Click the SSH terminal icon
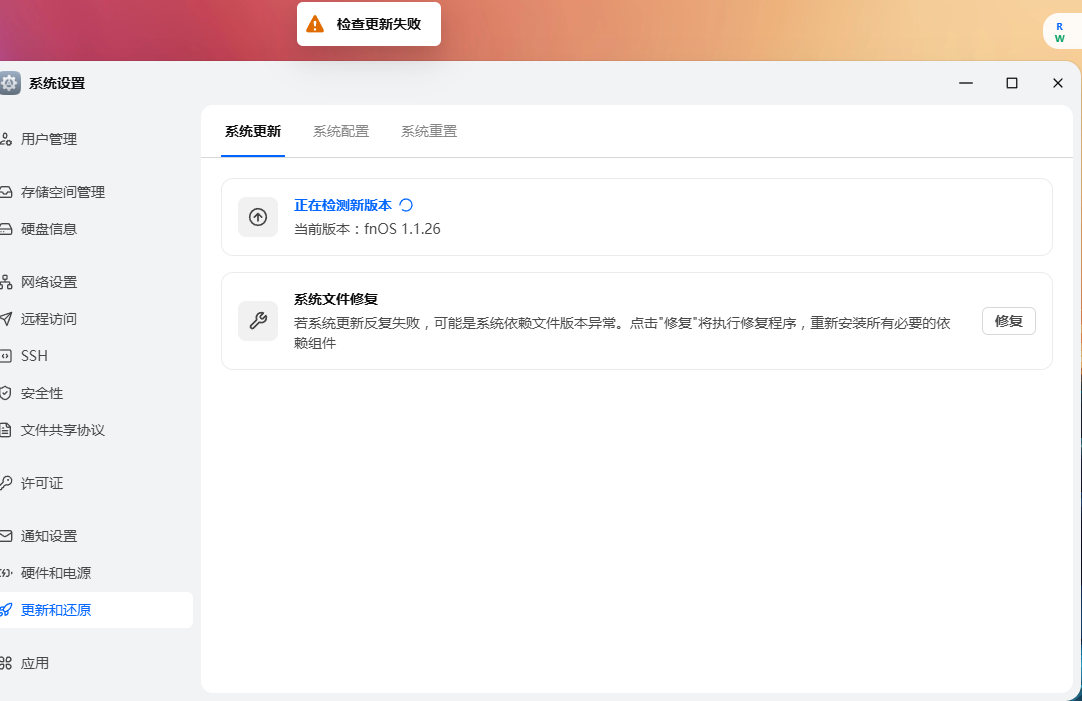 pyautogui.click(x=6, y=356)
